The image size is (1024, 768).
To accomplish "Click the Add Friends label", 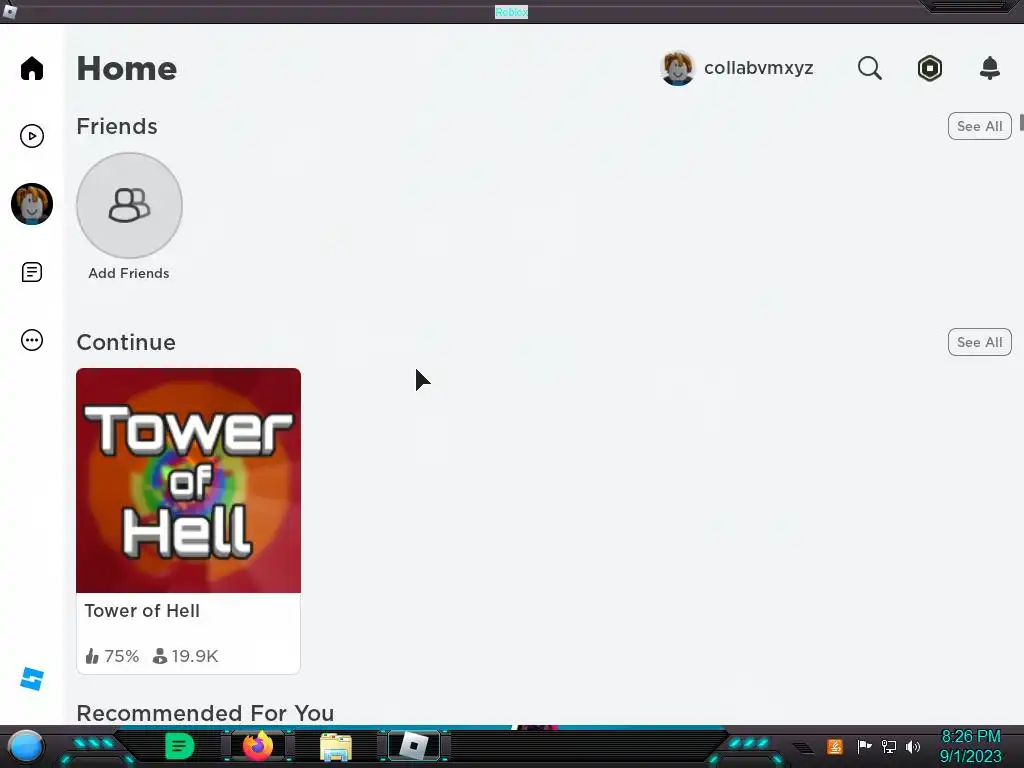I will [x=129, y=273].
